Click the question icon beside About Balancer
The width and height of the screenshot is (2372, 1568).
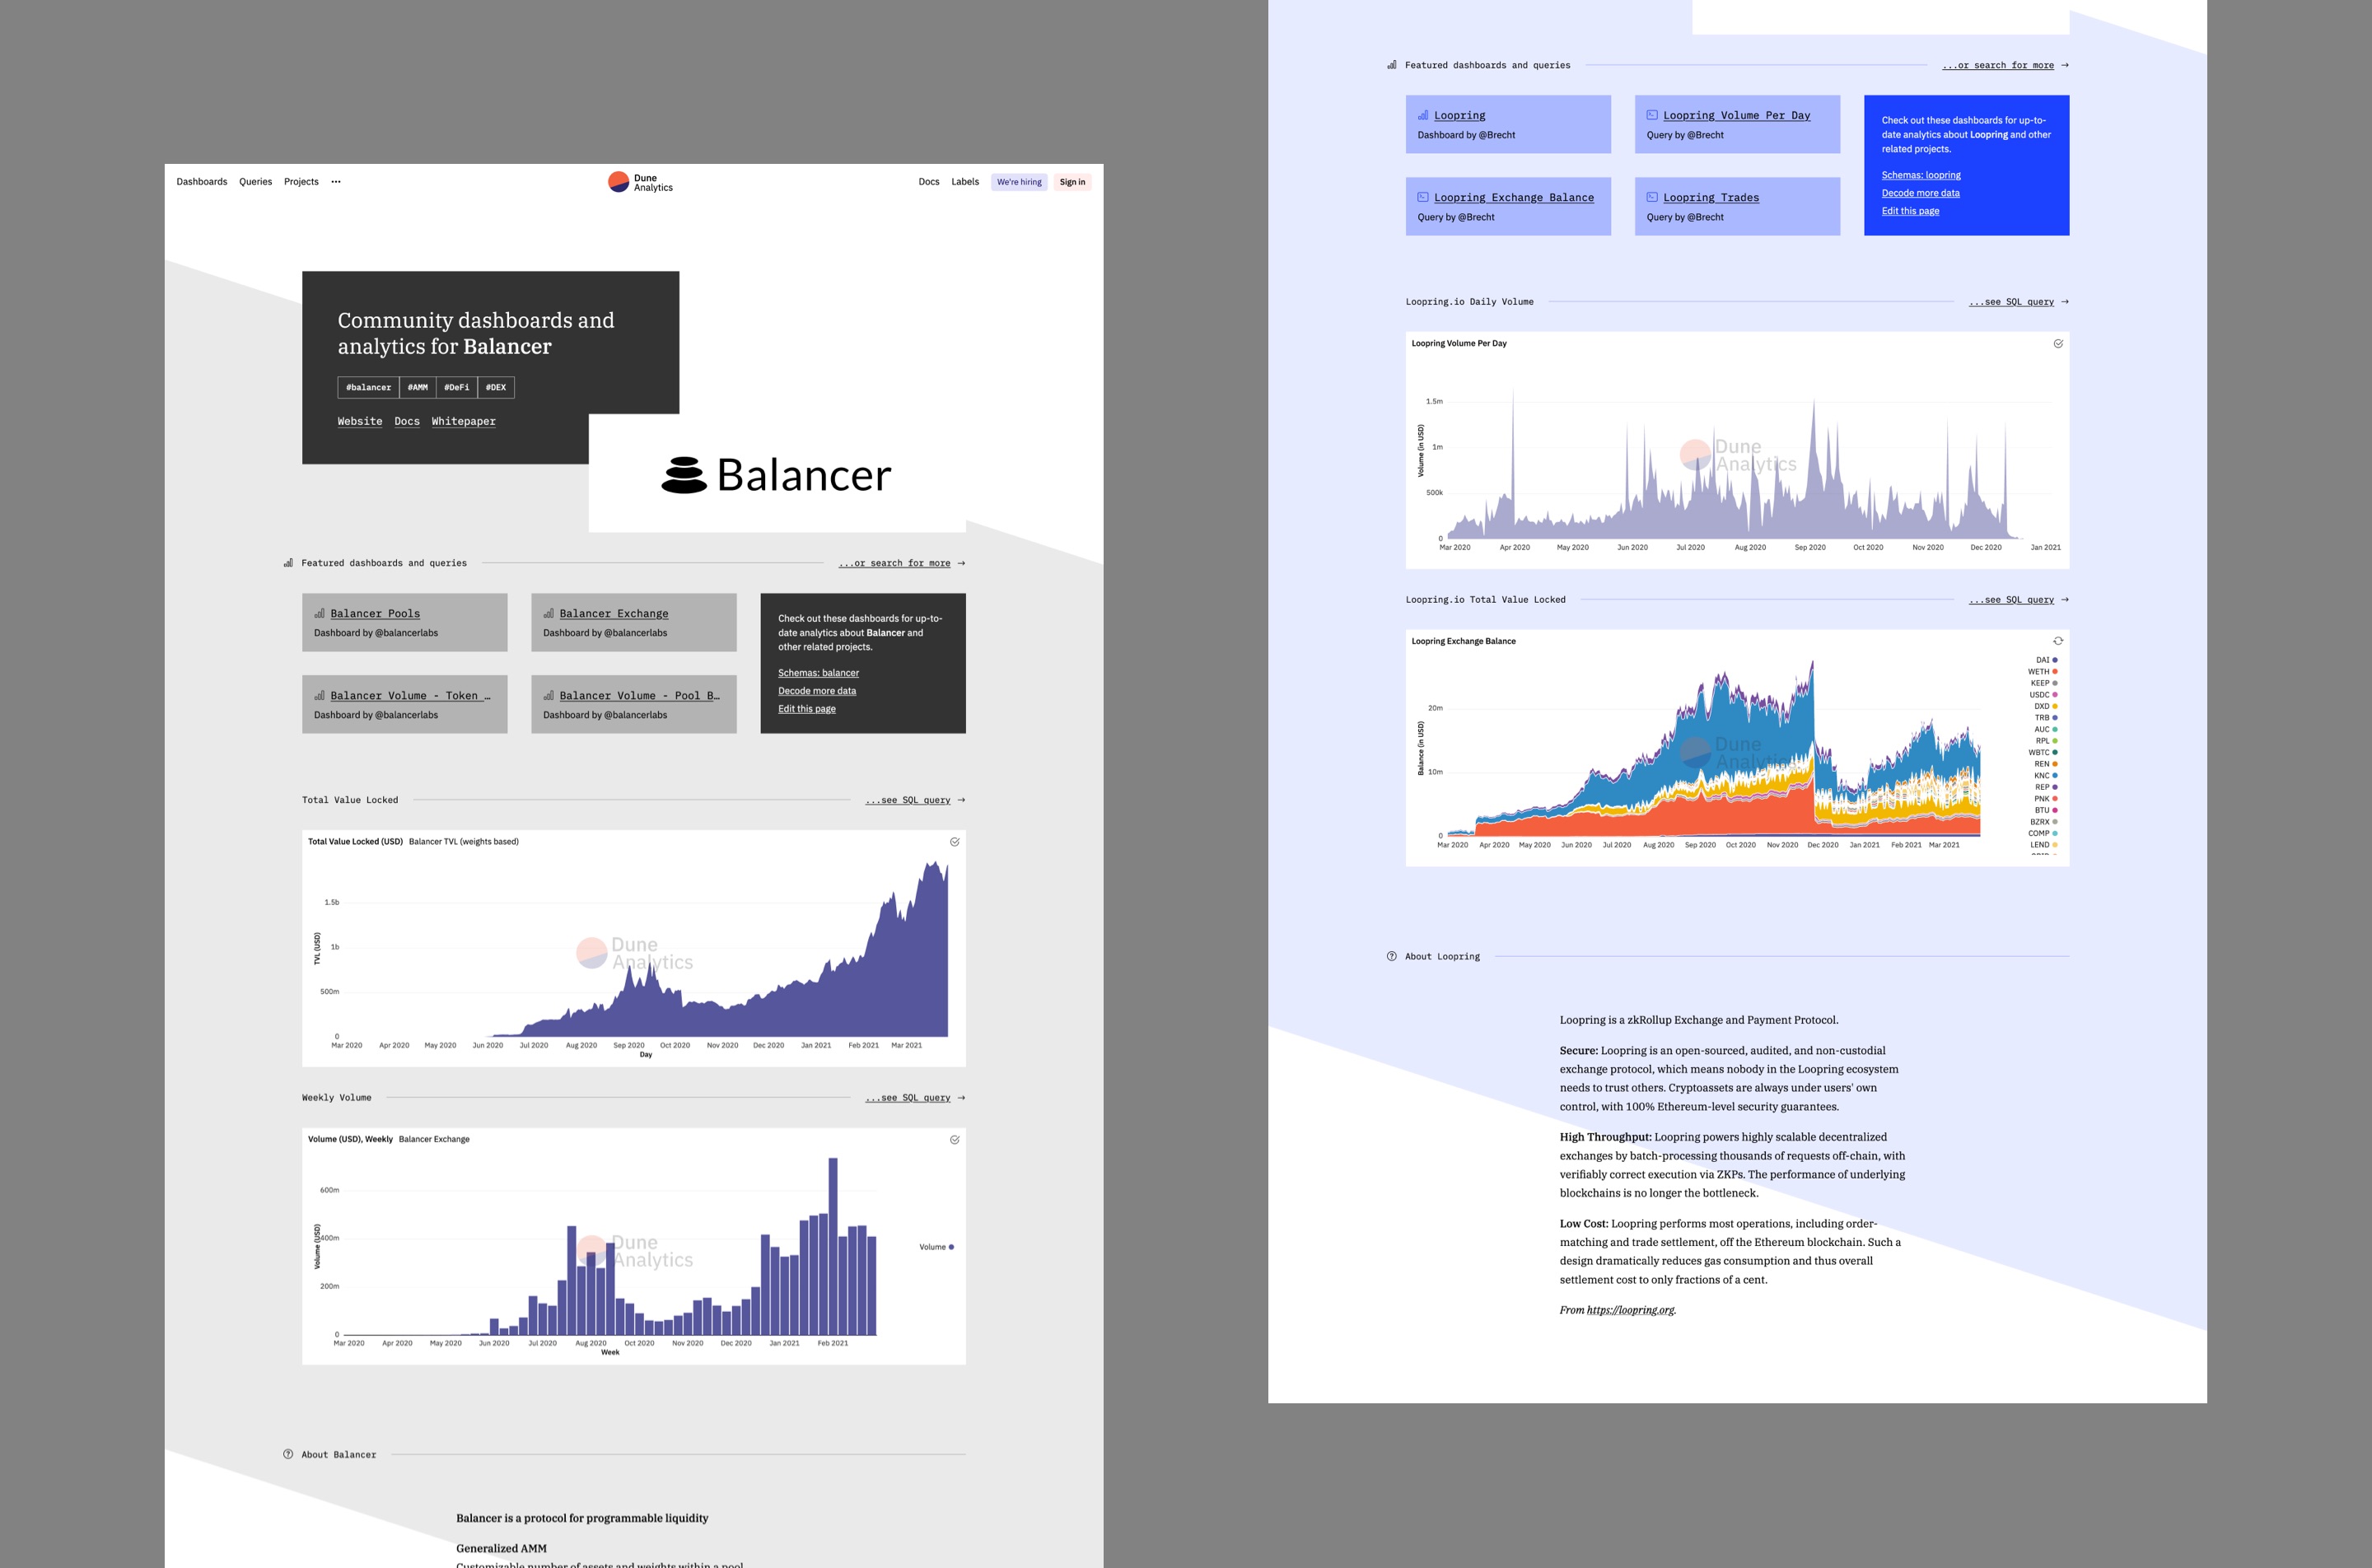(x=288, y=1454)
